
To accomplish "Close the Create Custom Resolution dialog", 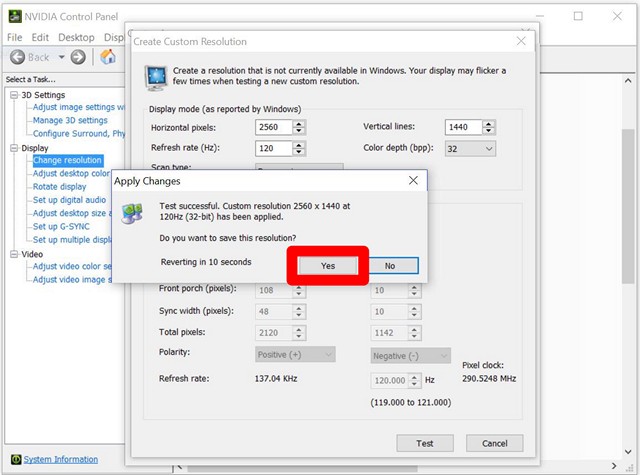I will point(521,41).
